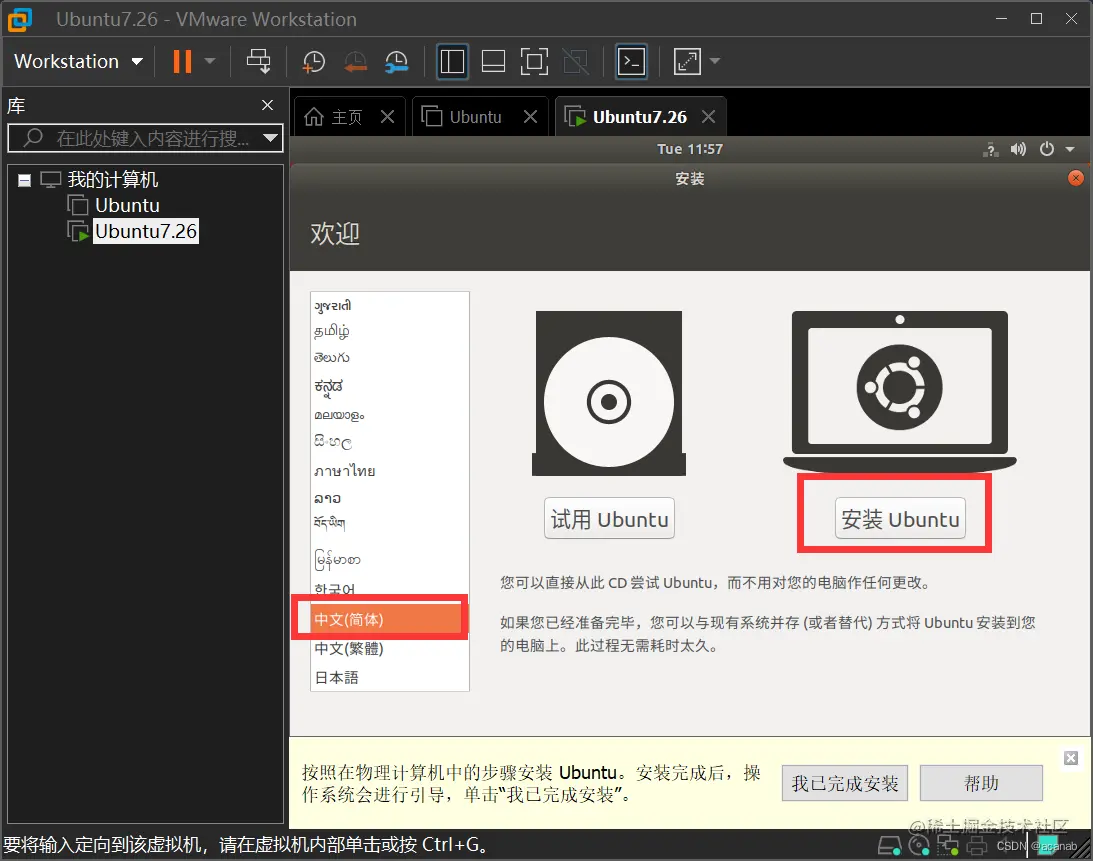Image resolution: width=1093 pixels, height=861 pixels.
Task: Select the Tamil language entry தமிழ்
Action: pos(332,331)
